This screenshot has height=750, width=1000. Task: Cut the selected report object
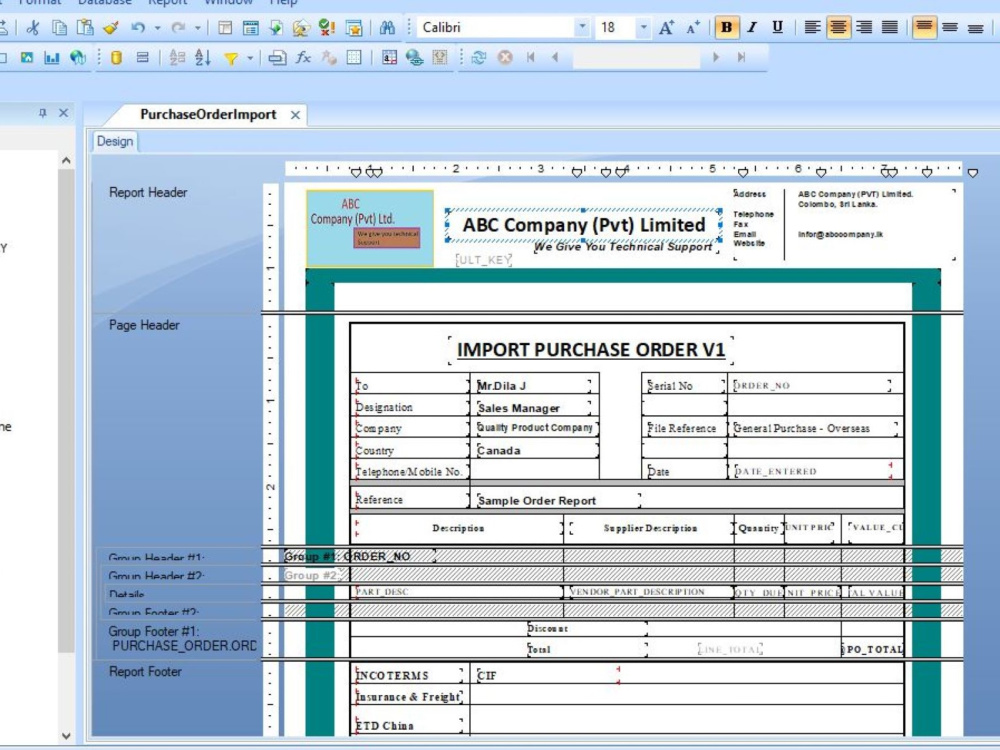pyautogui.click(x=33, y=27)
